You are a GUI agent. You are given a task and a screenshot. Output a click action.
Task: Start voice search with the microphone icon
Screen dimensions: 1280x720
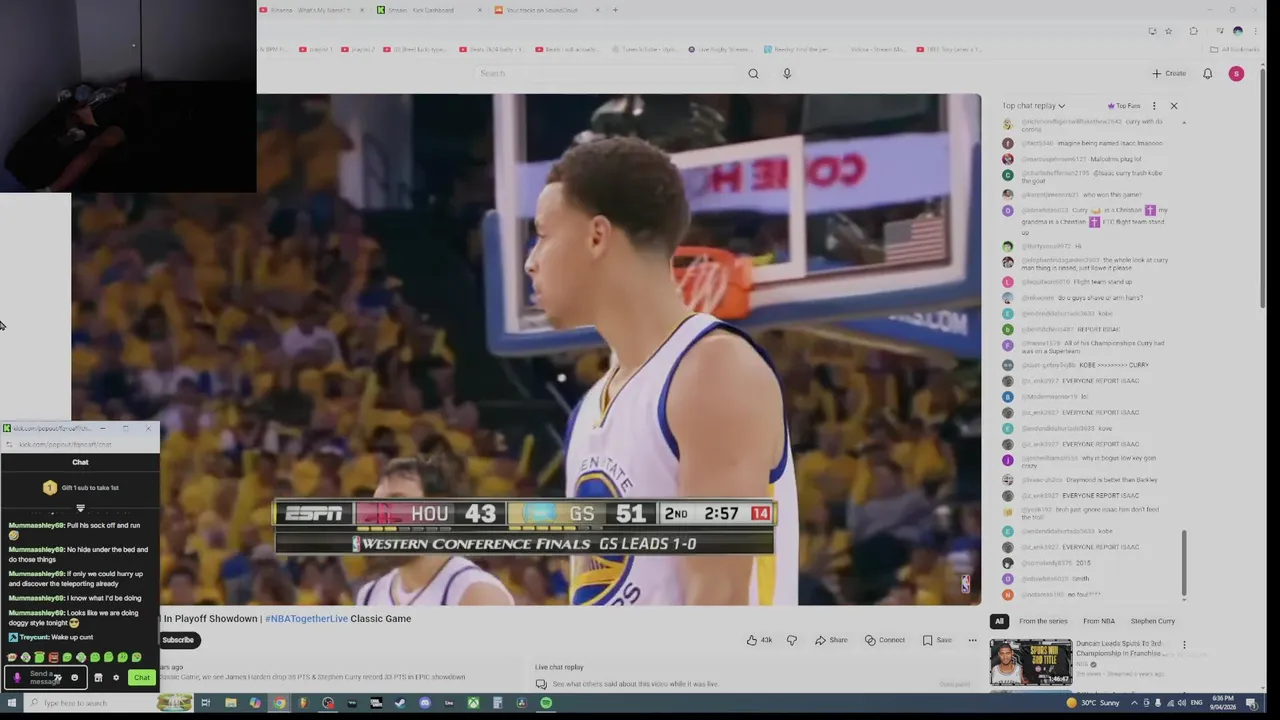pyautogui.click(x=787, y=73)
